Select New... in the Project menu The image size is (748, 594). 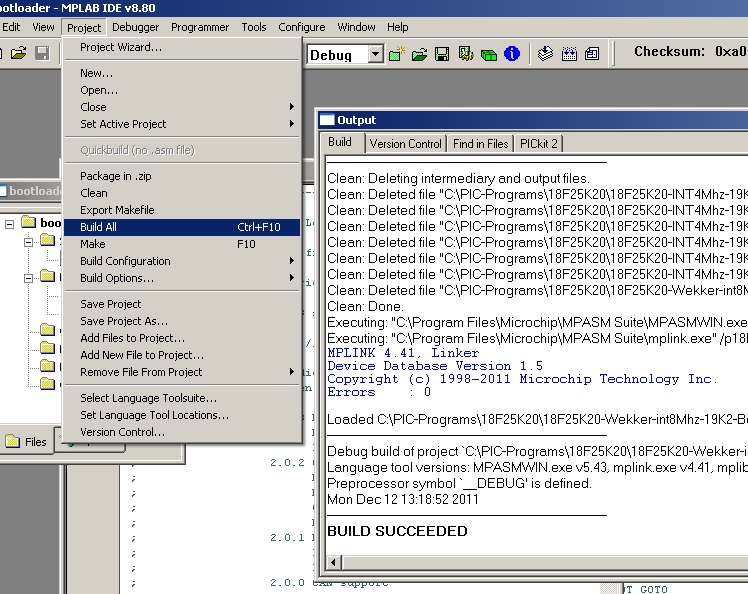182,73
